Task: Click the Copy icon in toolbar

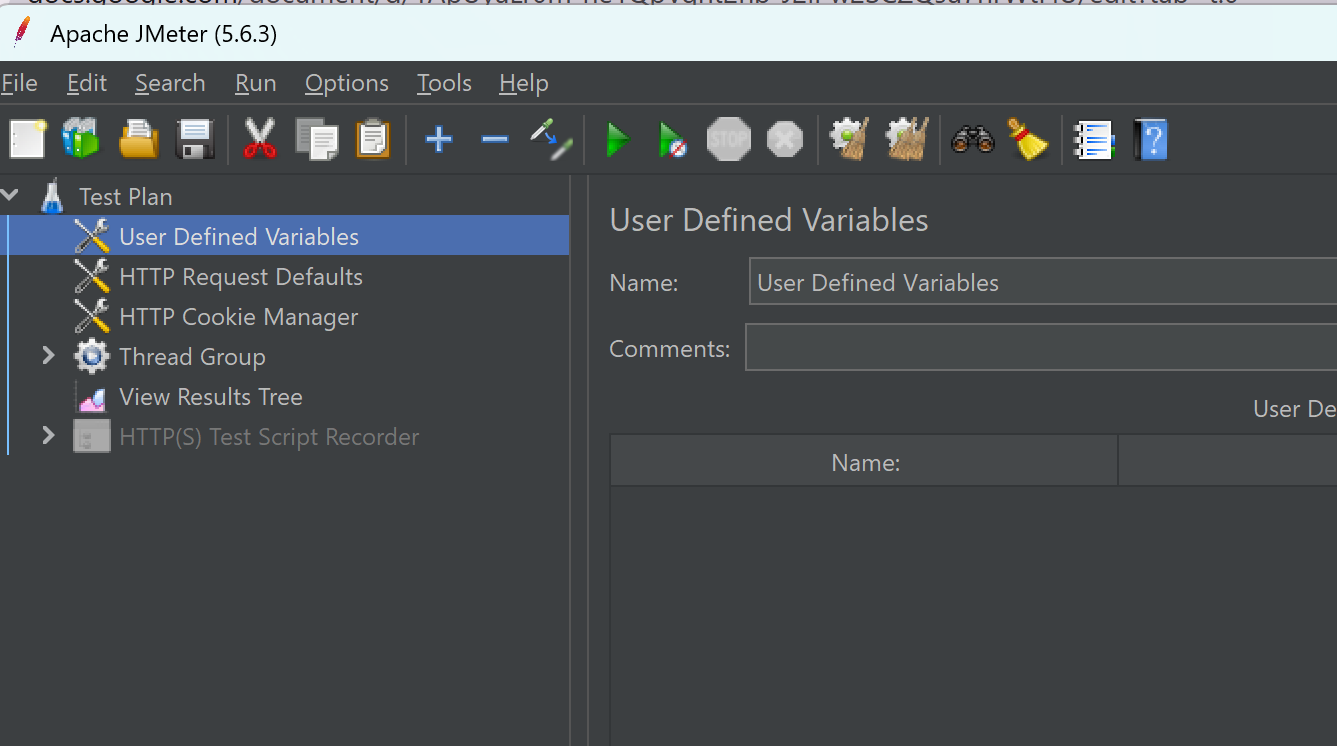Action: click(x=317, y=139)
